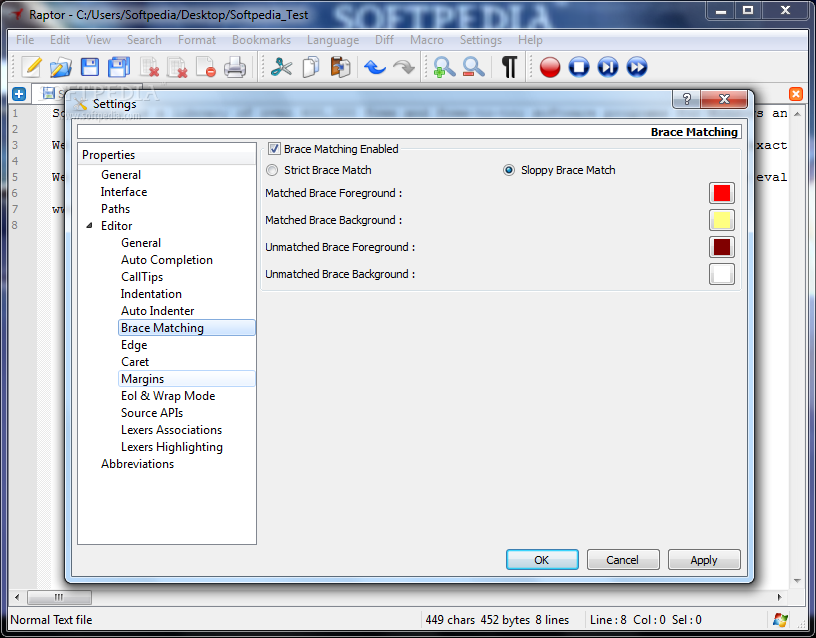Screen dimensions: 816x638
Task: Click the editor horizontal scrollbar thumb
Action: click(59, 597)
